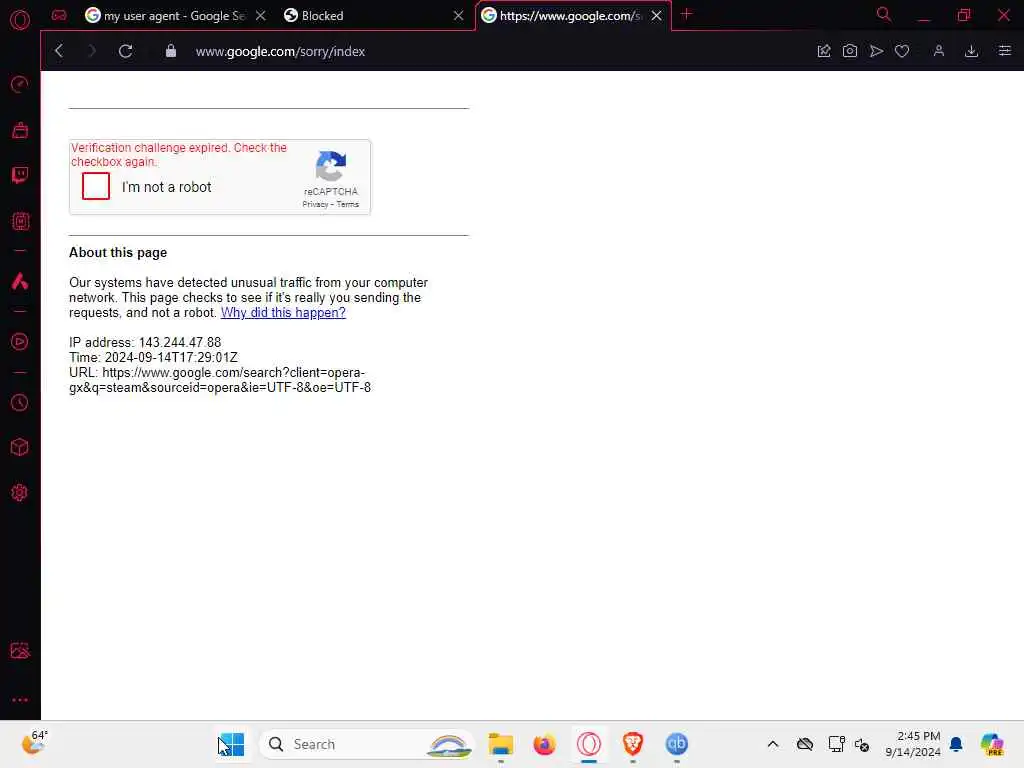The height and width of the screenshot is (768, 1024).
Task: Open GX Control speedometer in sidebar
Action: [x=20, y=84]
